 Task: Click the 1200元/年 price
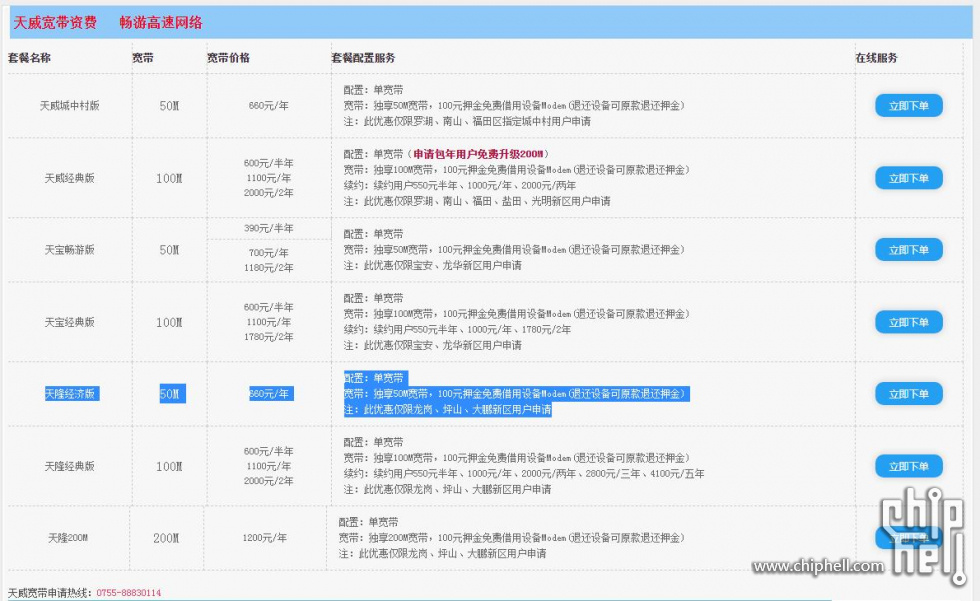(x=265, y=538)
